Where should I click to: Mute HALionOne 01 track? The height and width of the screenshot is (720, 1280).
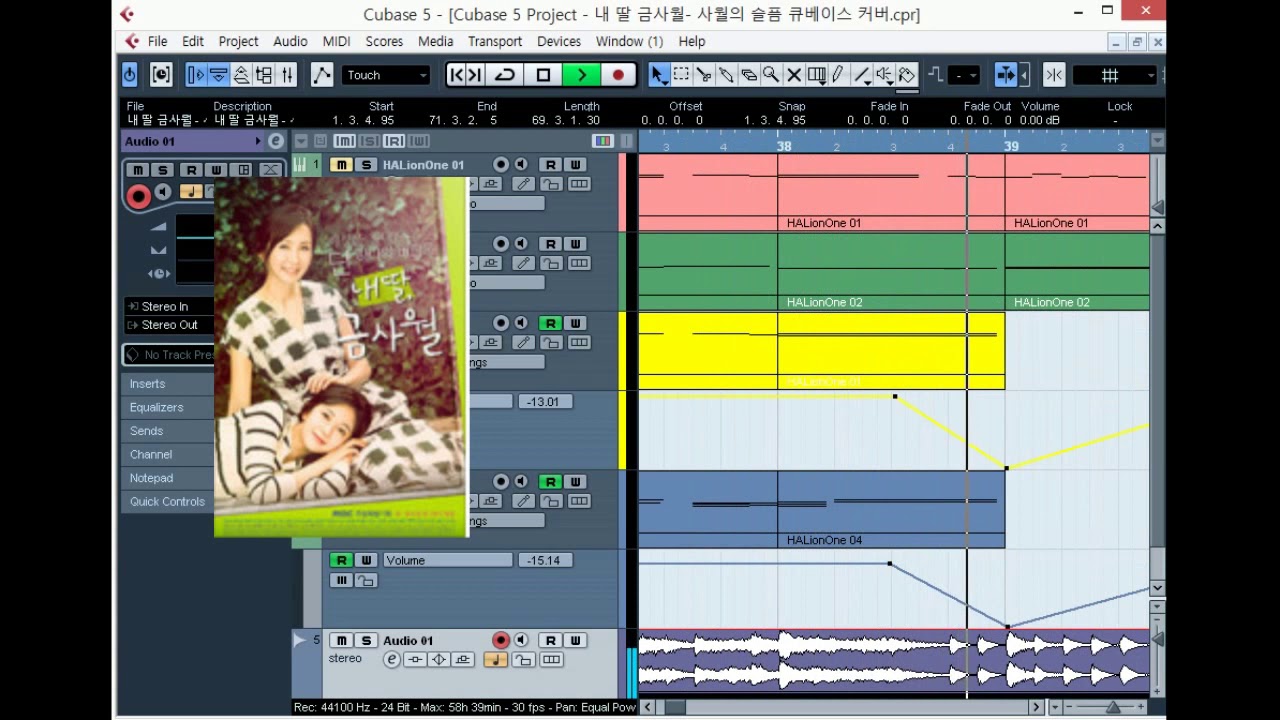pyautogui.click(x=342, y=165)
